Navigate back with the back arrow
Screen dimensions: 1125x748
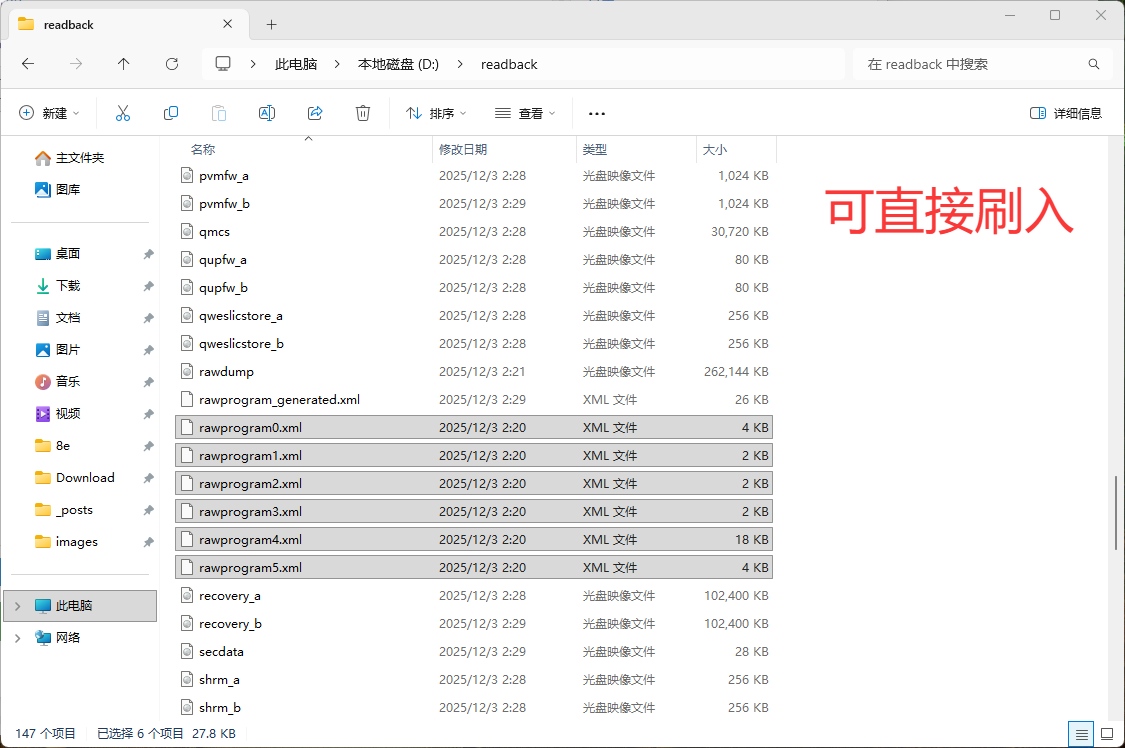coord(27,63)
